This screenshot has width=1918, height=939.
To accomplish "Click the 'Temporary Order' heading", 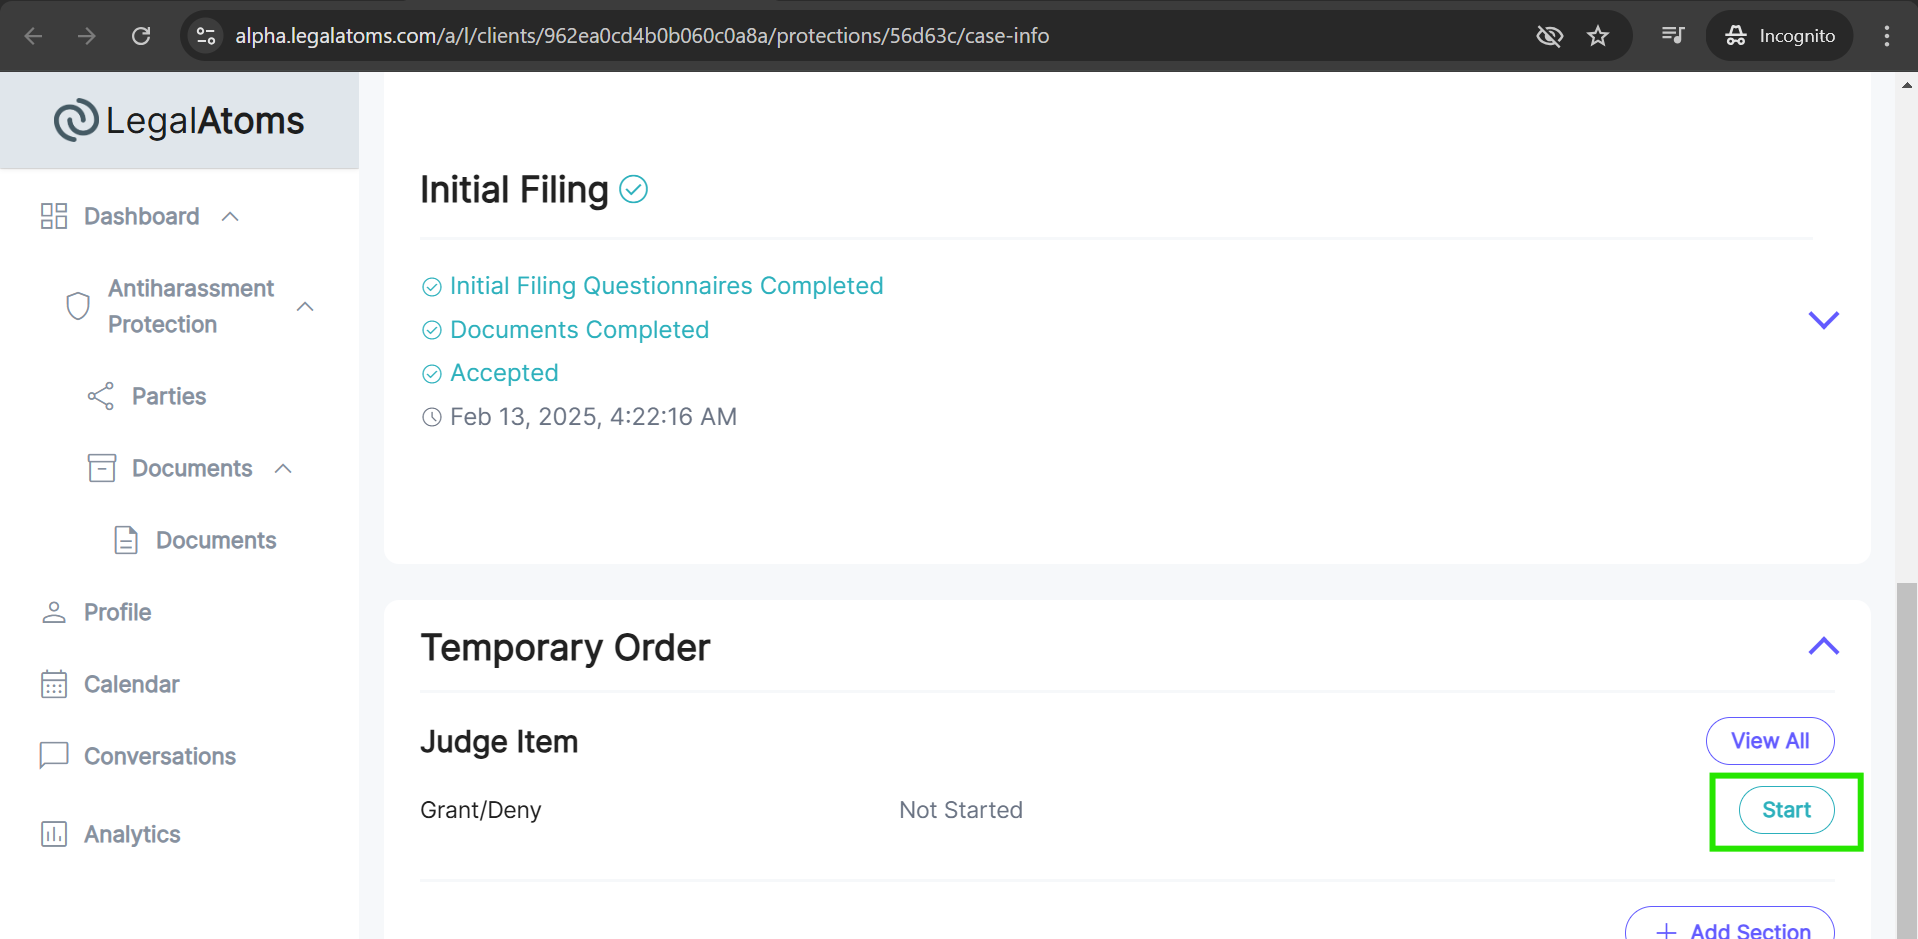I will [x=565, y=648].
